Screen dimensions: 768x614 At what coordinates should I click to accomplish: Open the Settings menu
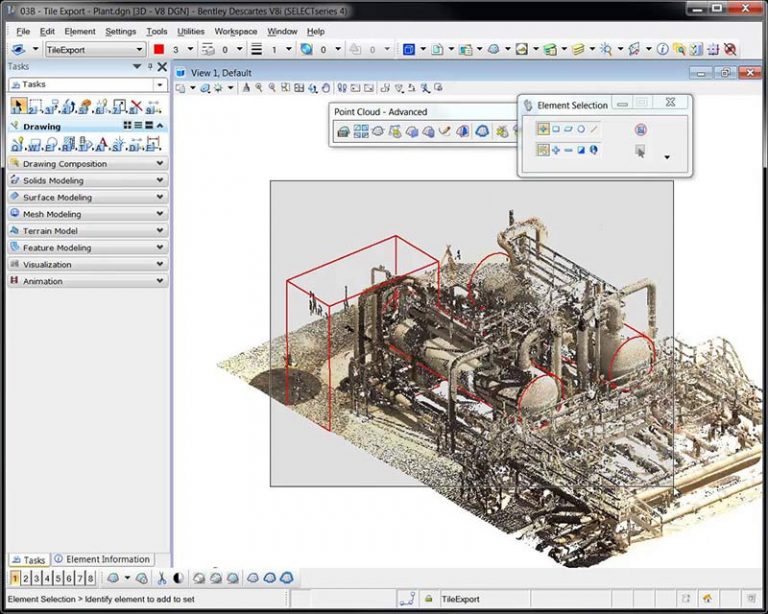[120, 31]
